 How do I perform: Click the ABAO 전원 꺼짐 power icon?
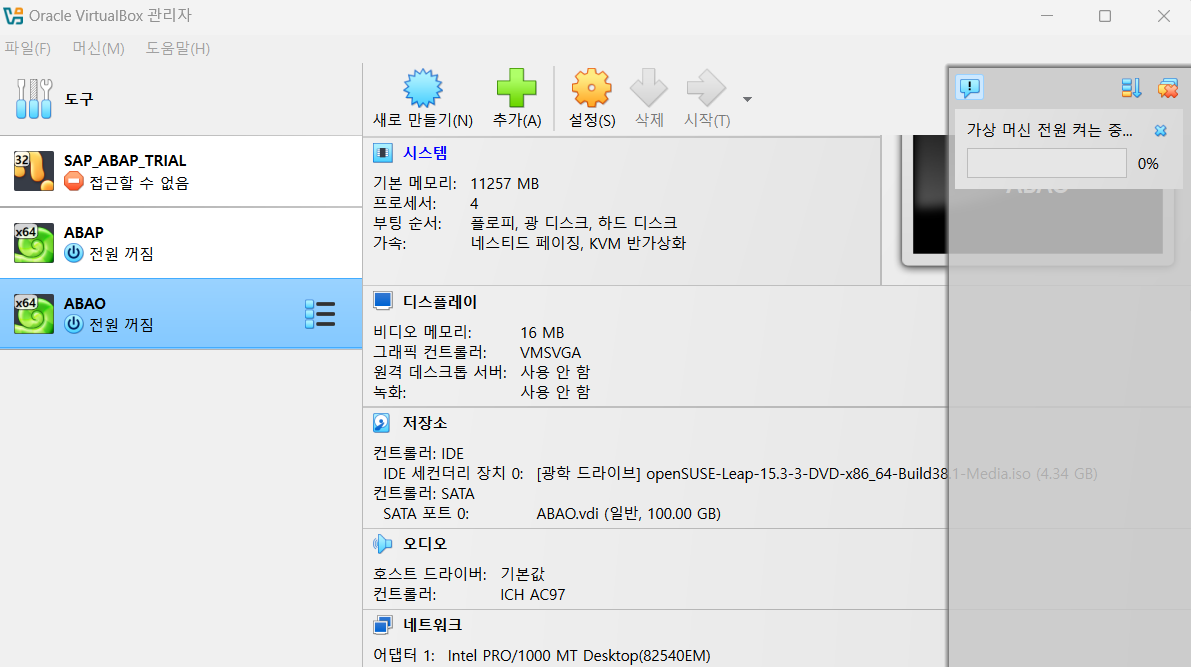click(74, 324)
